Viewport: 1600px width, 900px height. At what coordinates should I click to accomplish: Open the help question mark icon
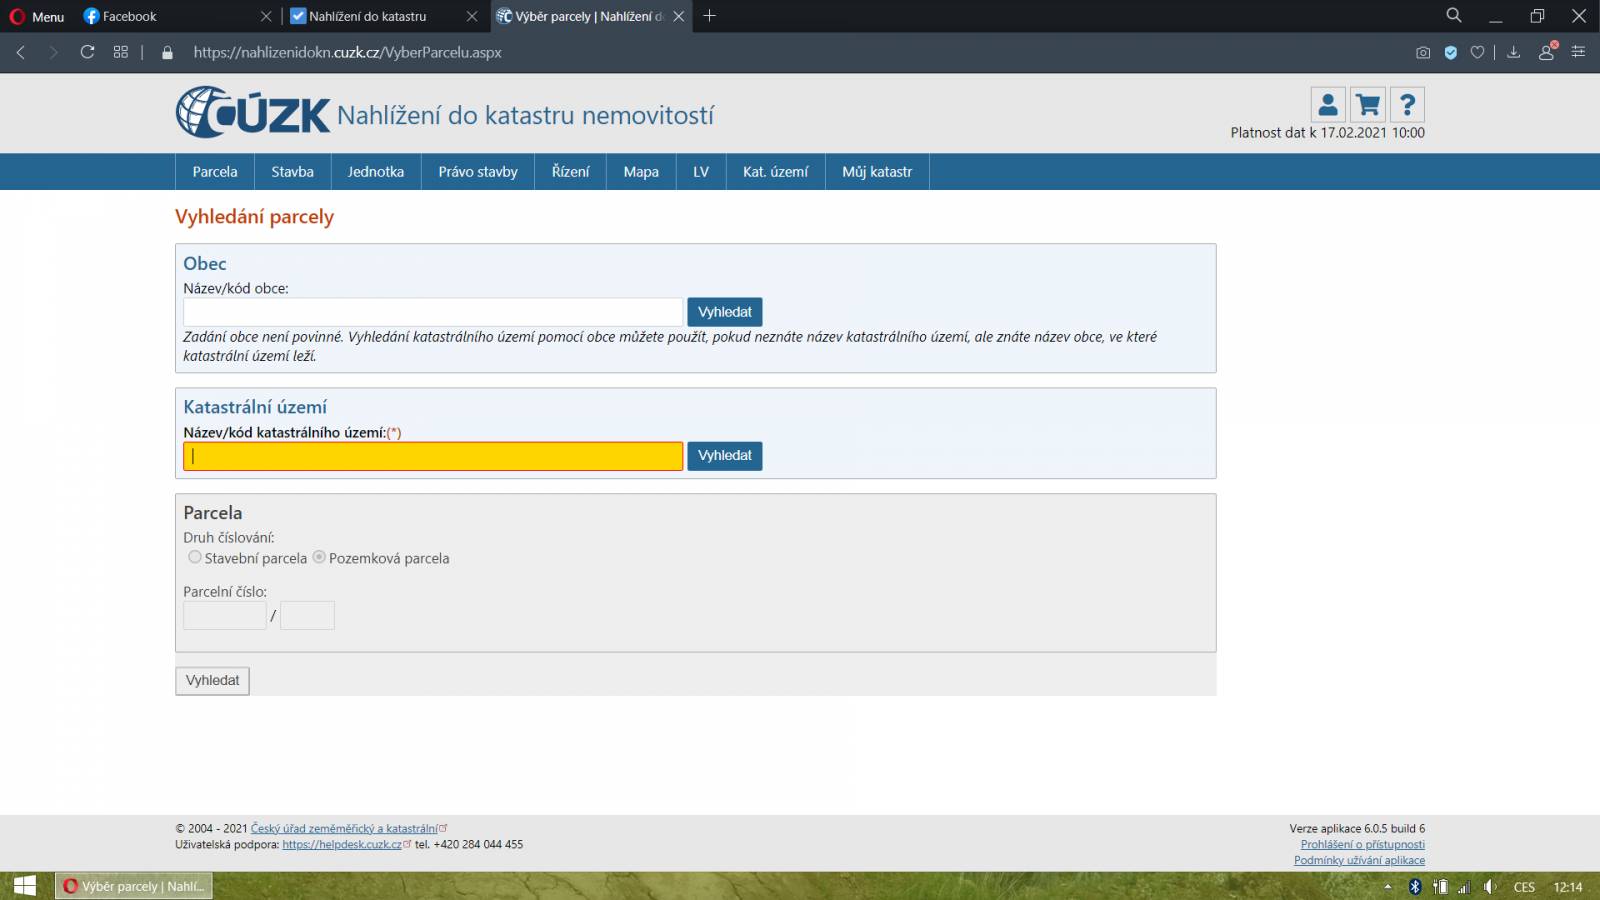tap(1407, 104)
